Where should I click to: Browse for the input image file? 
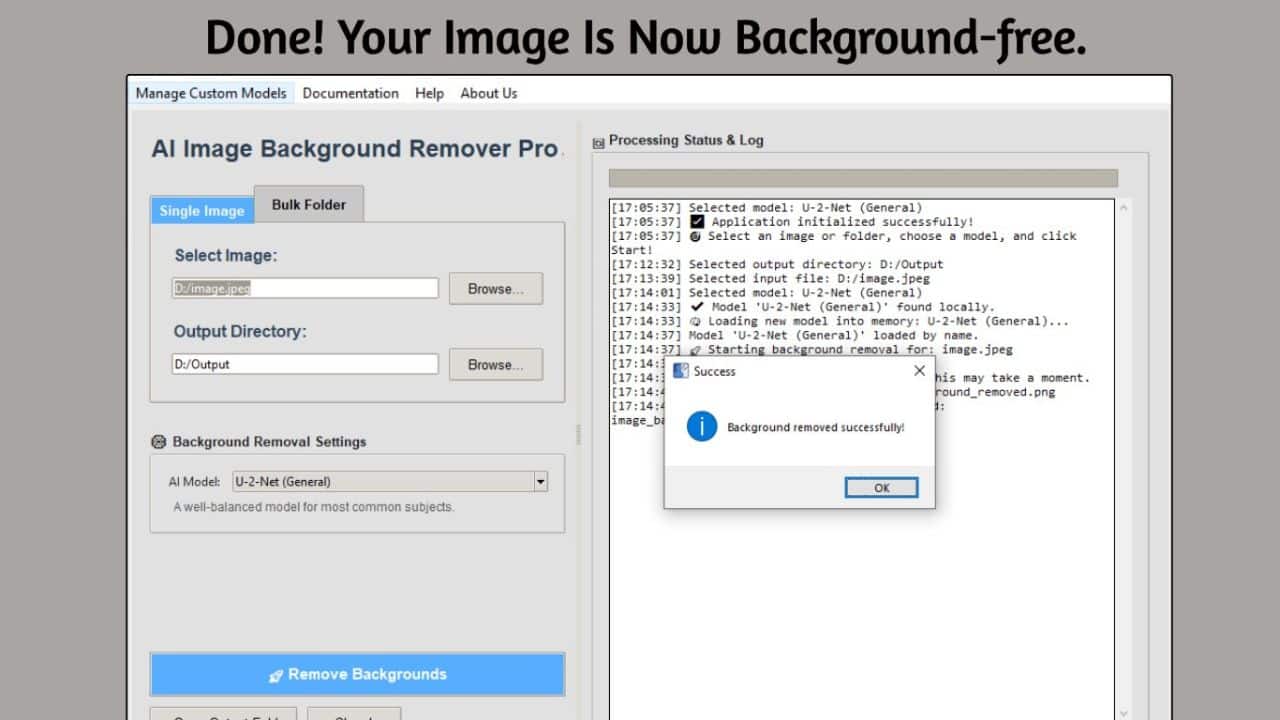coord(495,289)
